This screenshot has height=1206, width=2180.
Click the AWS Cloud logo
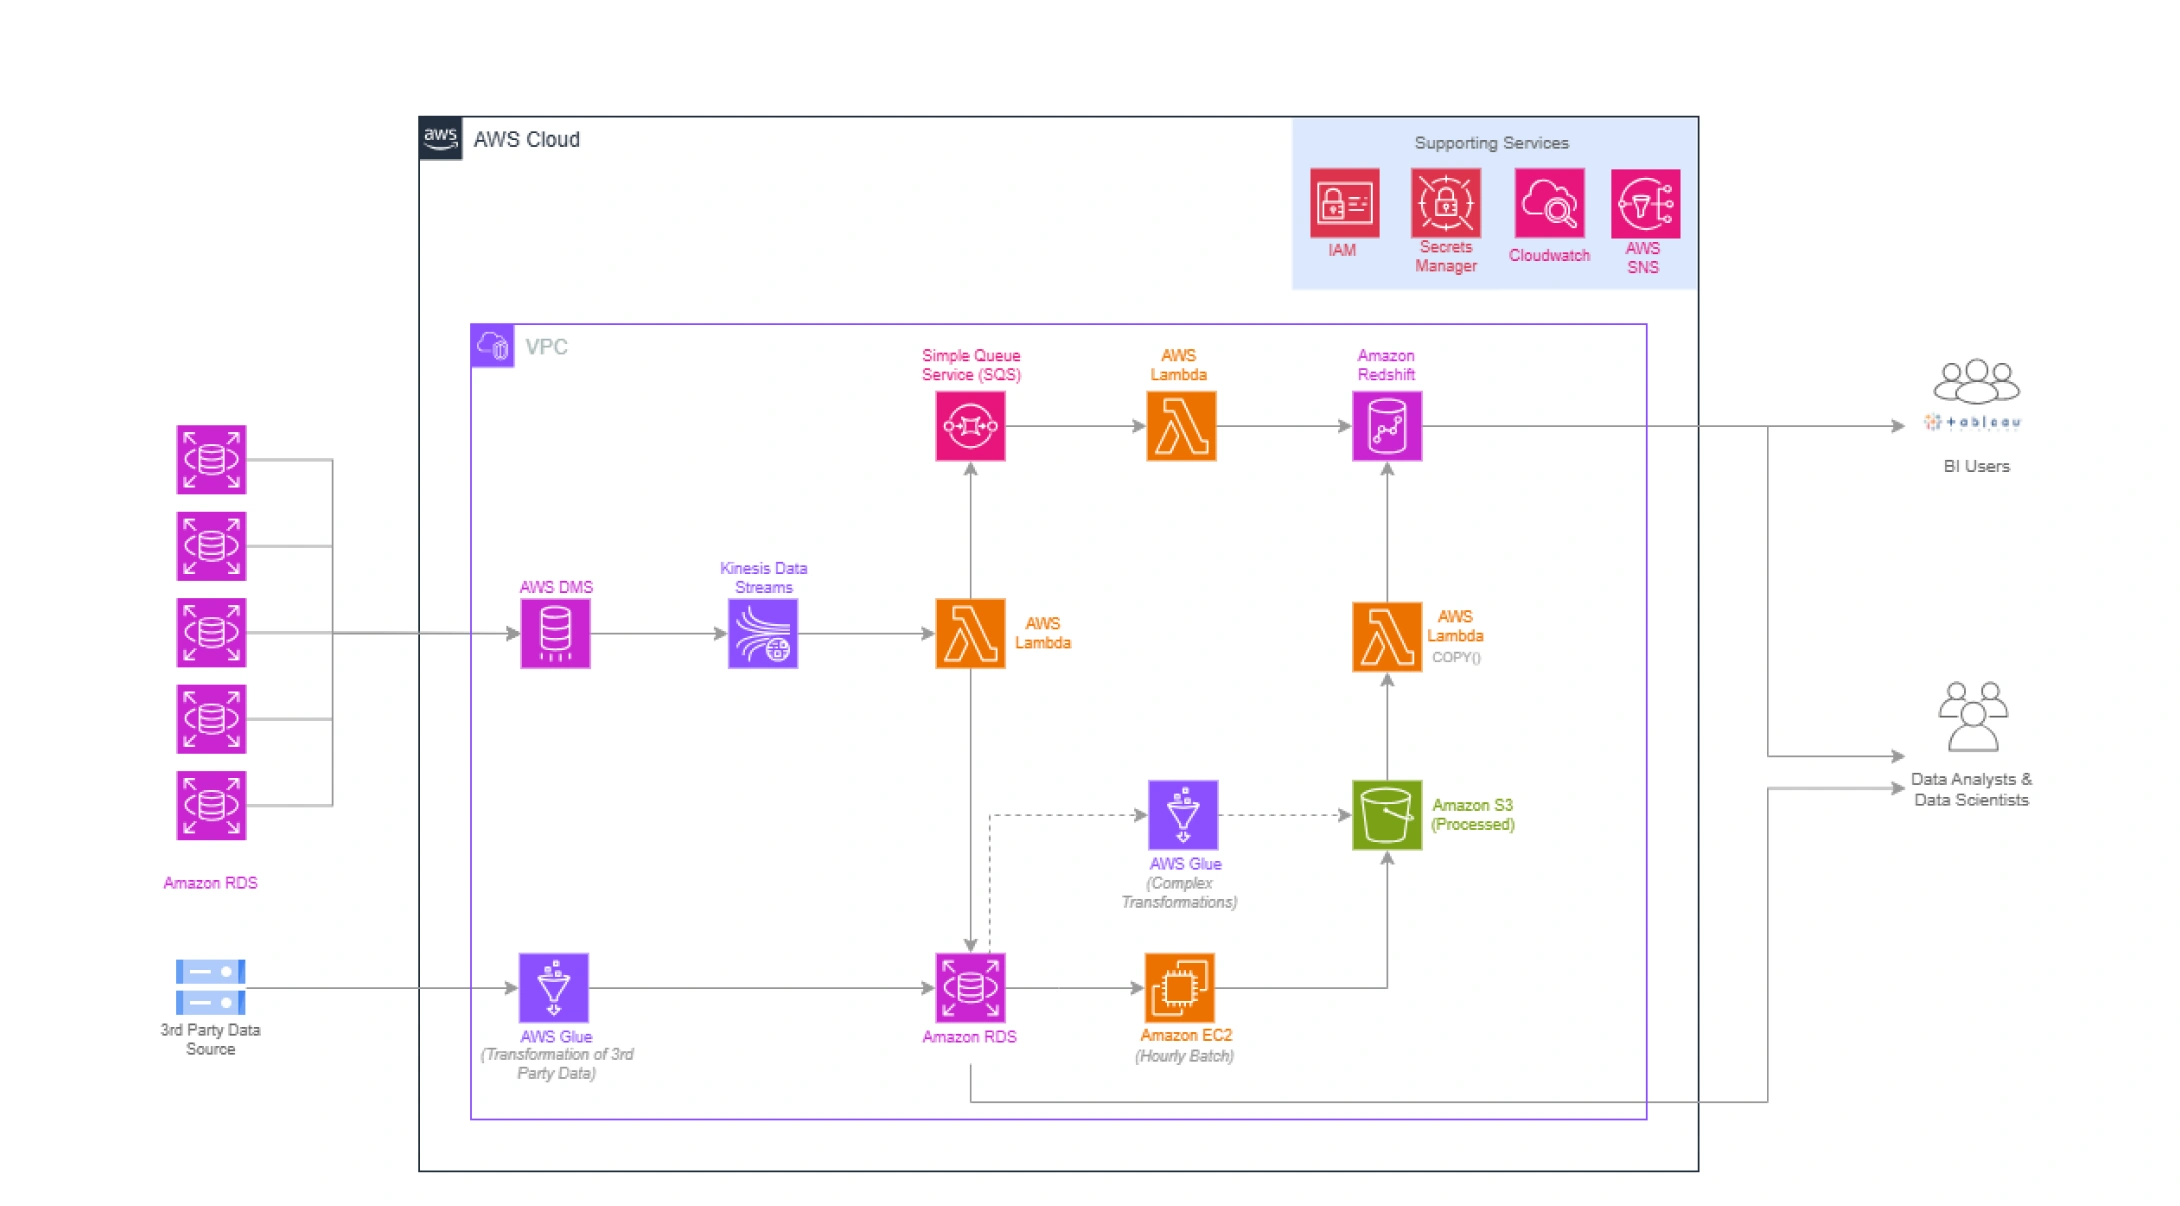tap(440, 138)
